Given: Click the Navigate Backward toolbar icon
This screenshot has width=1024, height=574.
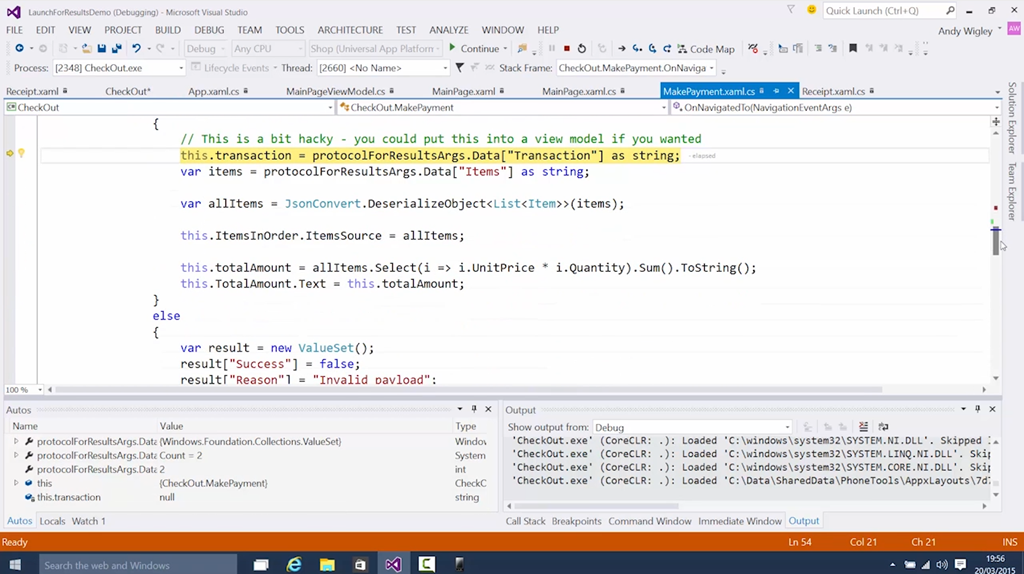Looking at the screenshot, I should point(20,48).
